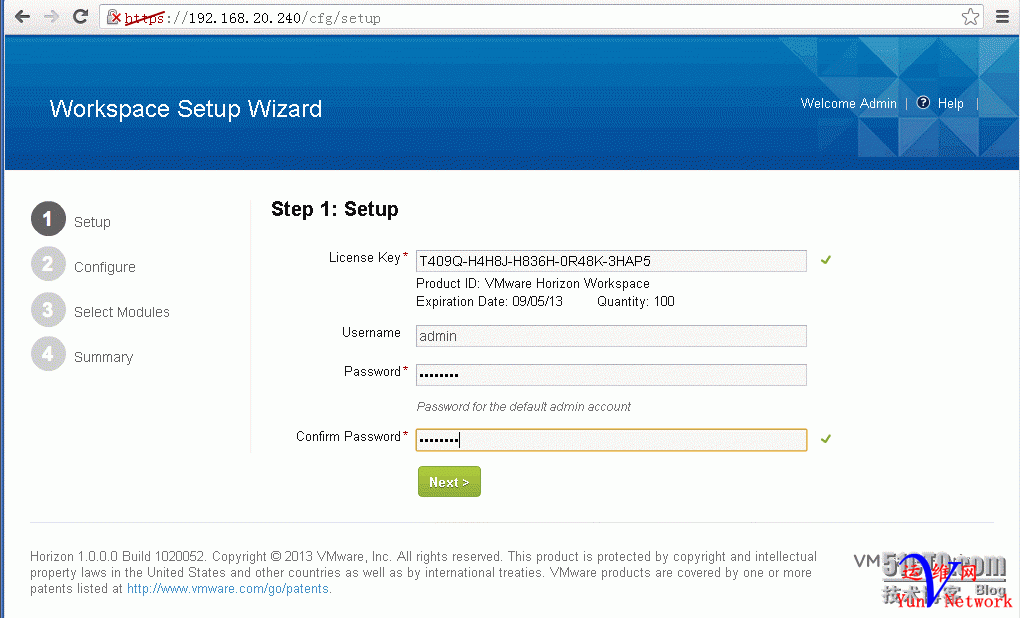Reload the page with refresh icon
1020x618 pixels.
click(x=80, y=17)
